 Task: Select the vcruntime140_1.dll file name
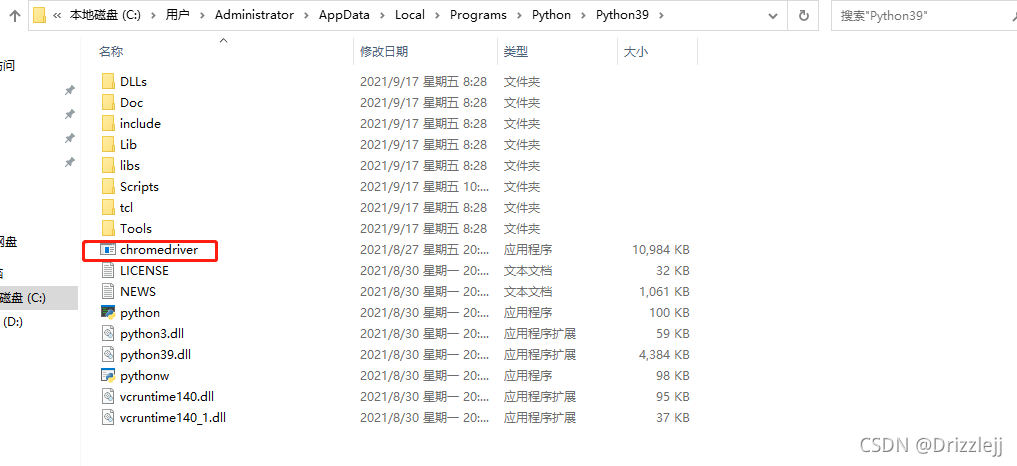coord(173,417)
